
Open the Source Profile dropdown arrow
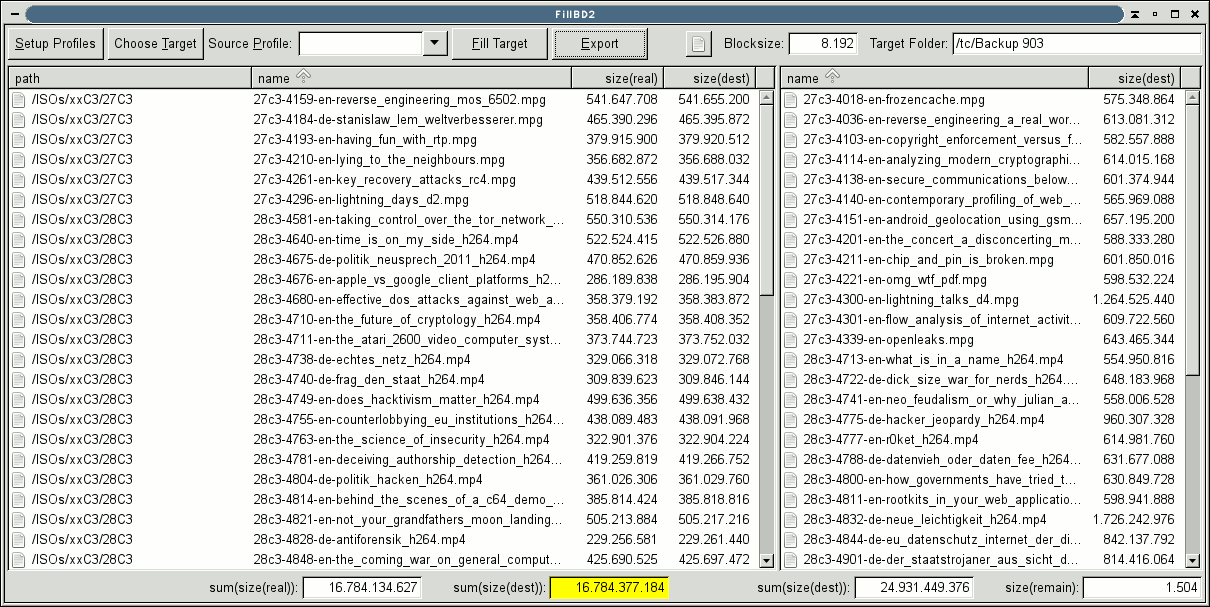coord(434,43)
